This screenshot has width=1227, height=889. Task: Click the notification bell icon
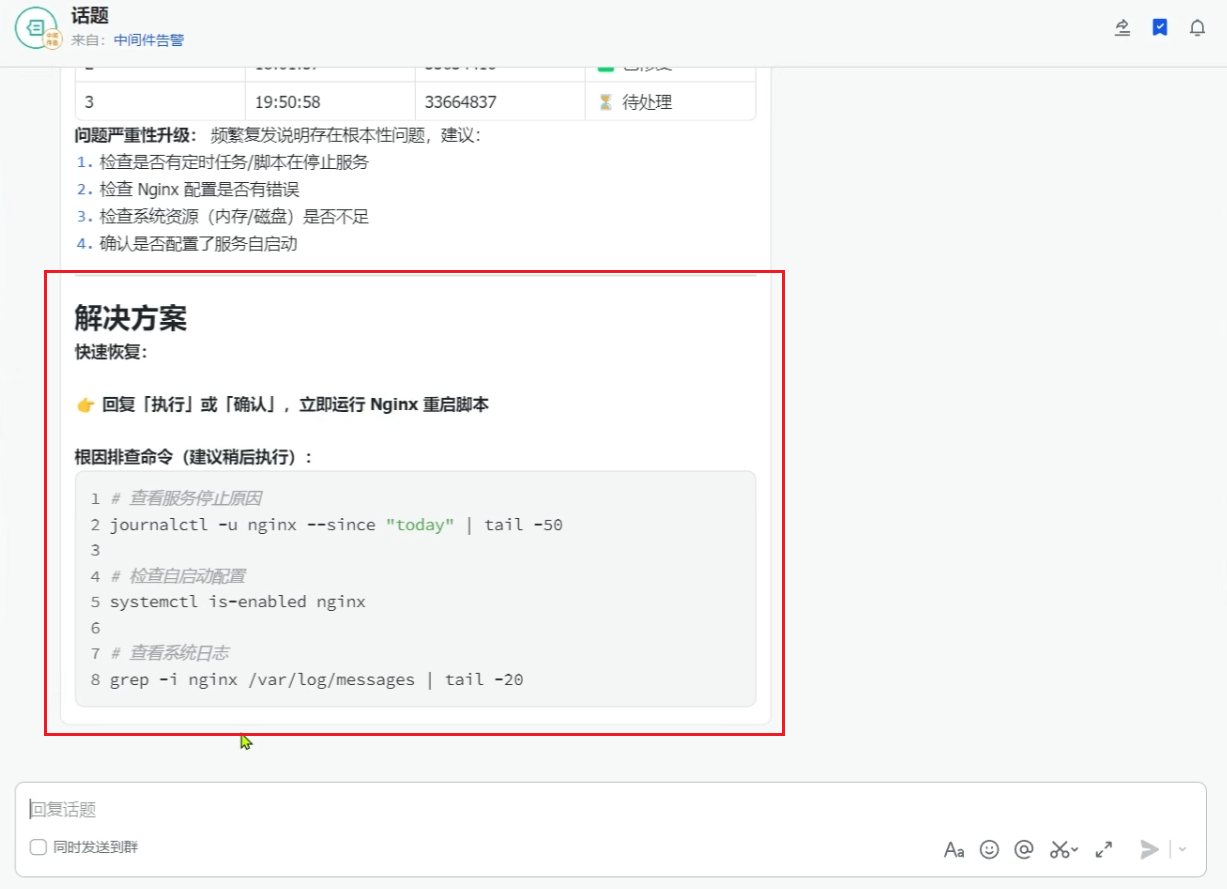coord(1197,28)
